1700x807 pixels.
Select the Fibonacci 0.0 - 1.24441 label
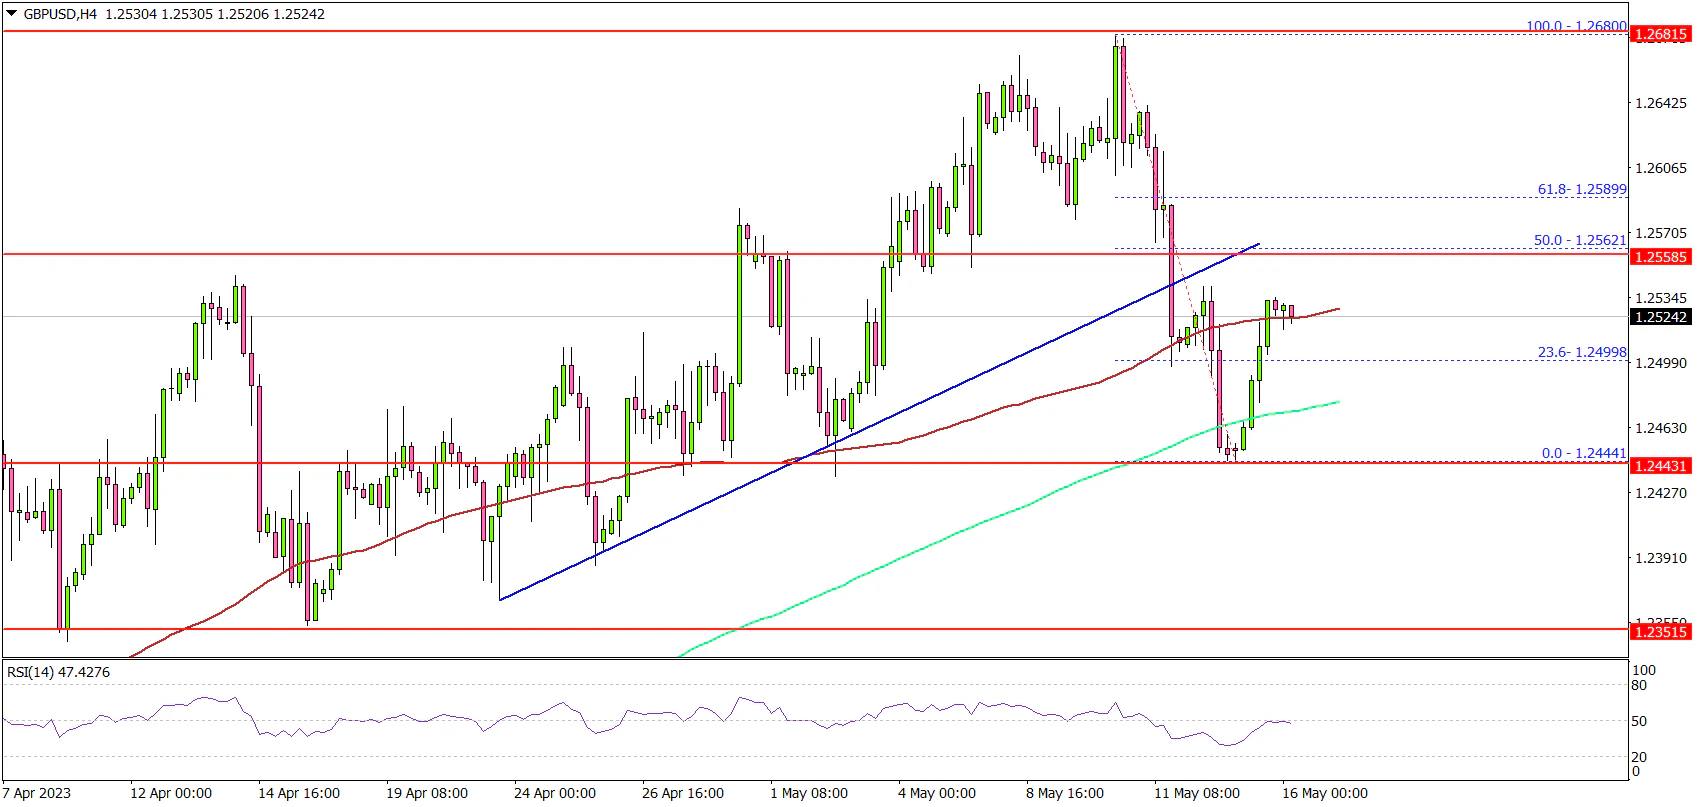coord(1584,453)
